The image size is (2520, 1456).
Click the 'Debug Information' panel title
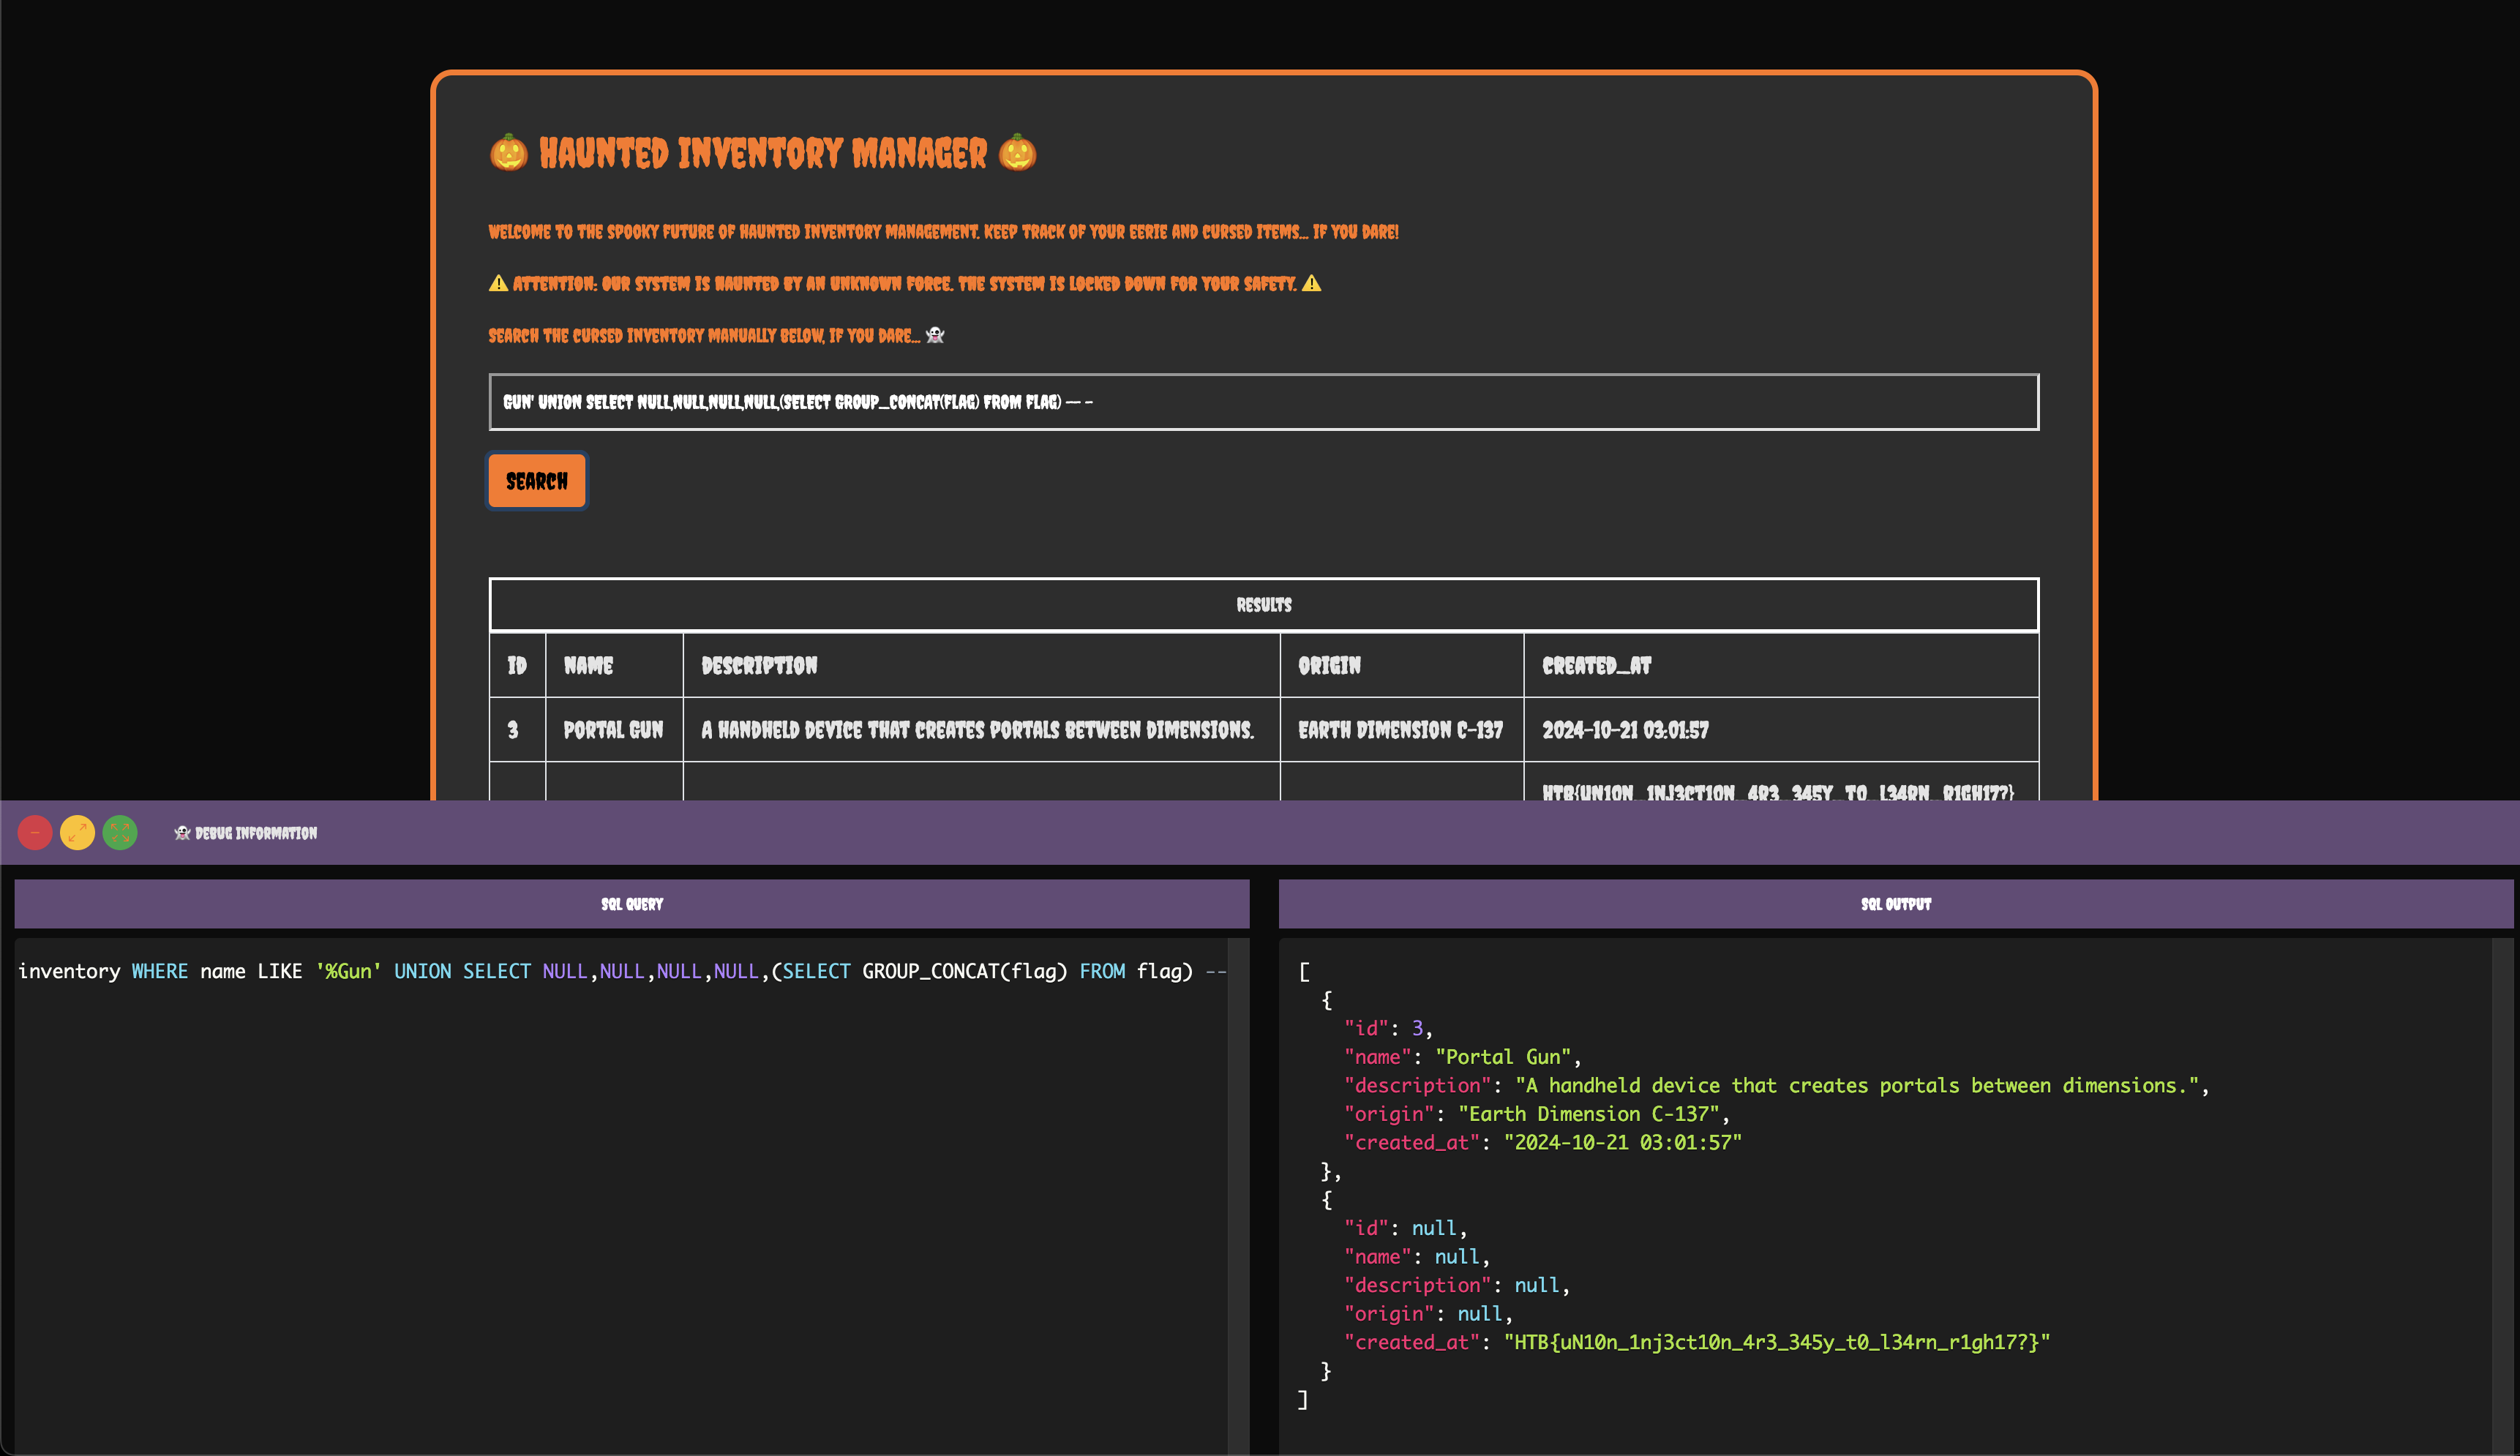coord(256,833)
